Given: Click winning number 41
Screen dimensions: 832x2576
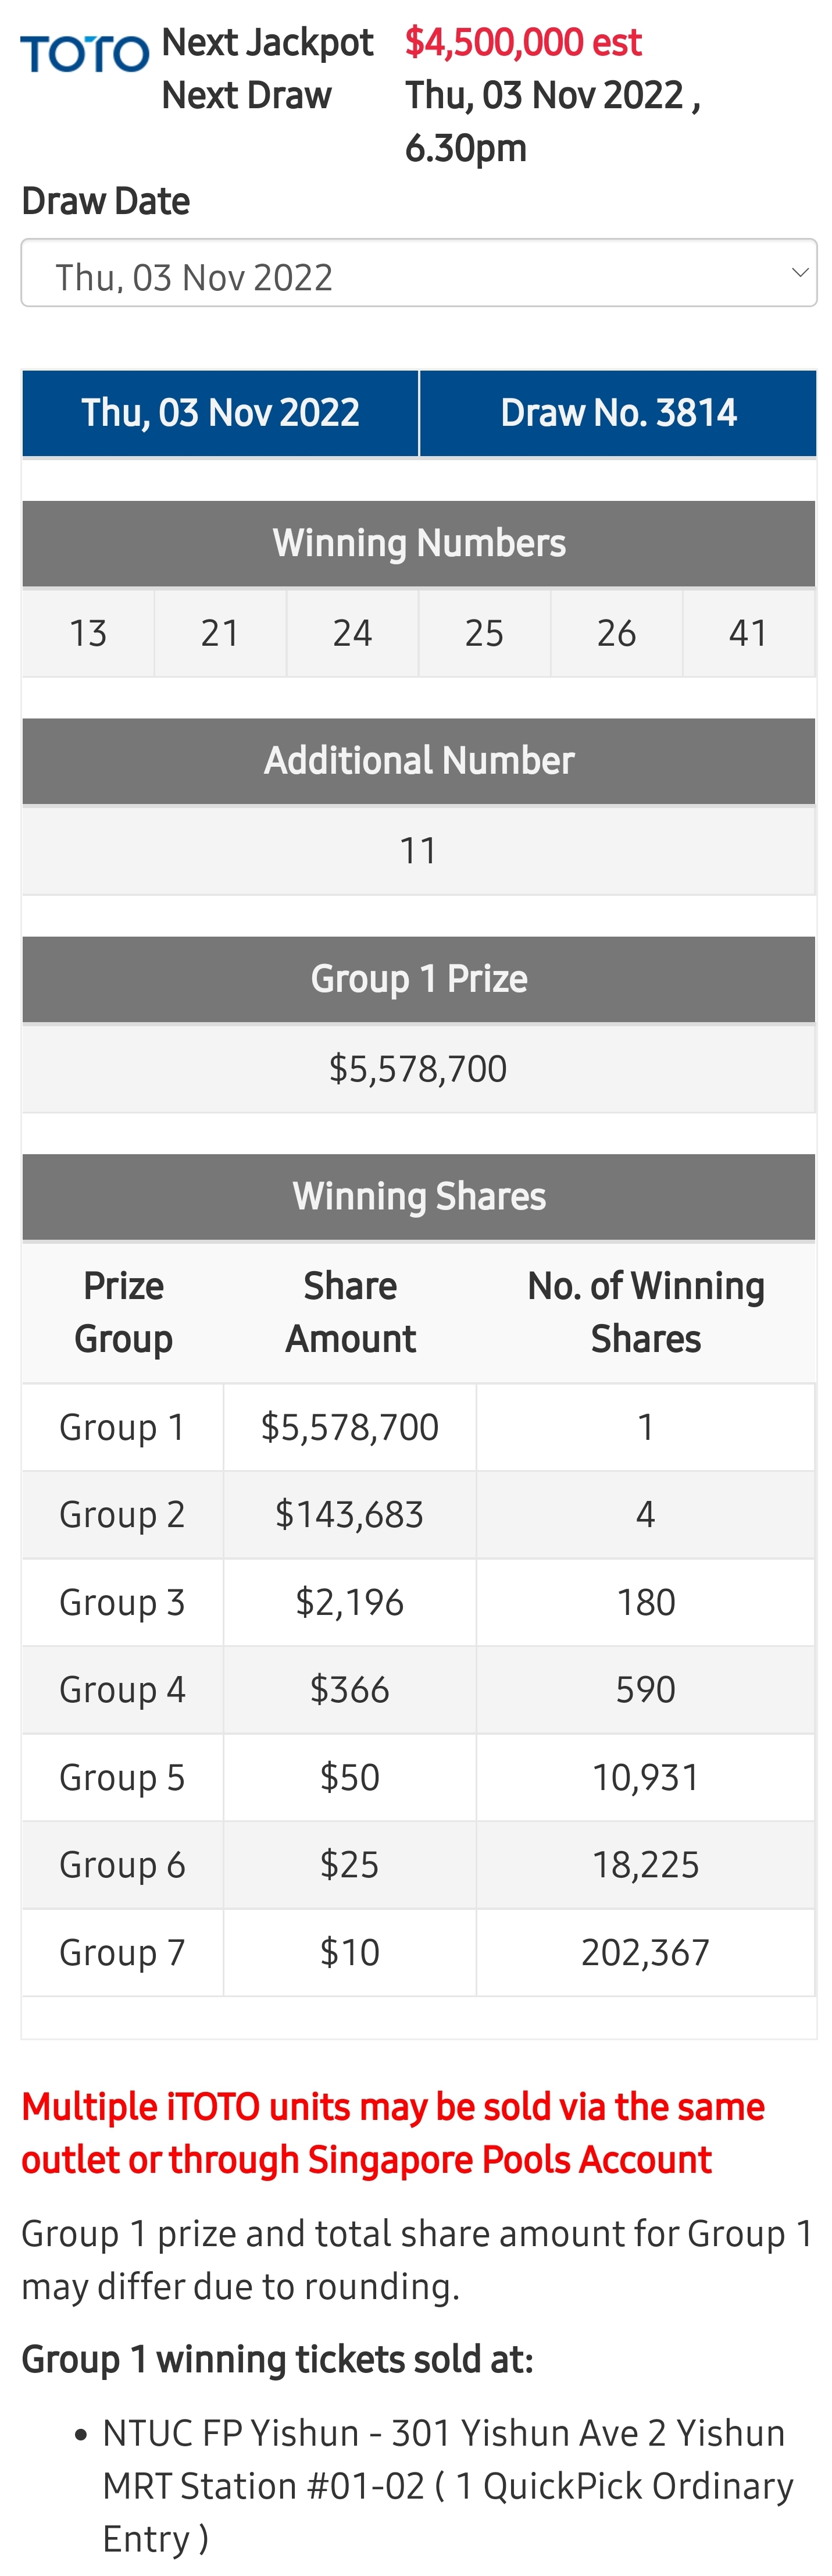Looking at the screenshot, I should [x=749, y=633].
